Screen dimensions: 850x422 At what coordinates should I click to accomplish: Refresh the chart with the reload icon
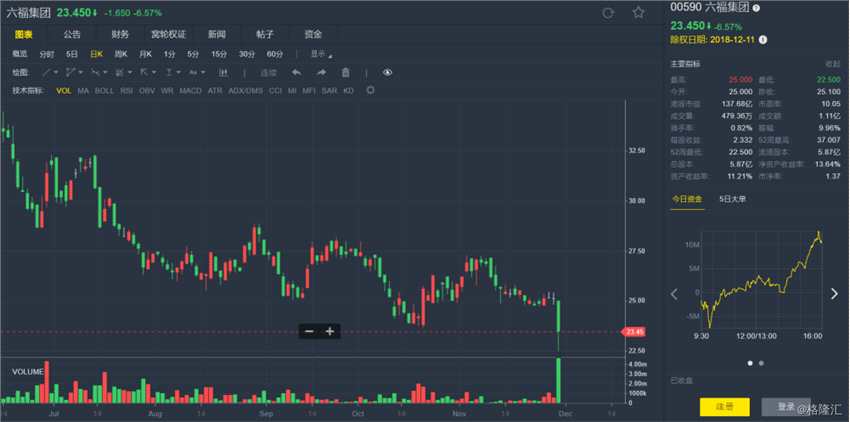point(608,13)
